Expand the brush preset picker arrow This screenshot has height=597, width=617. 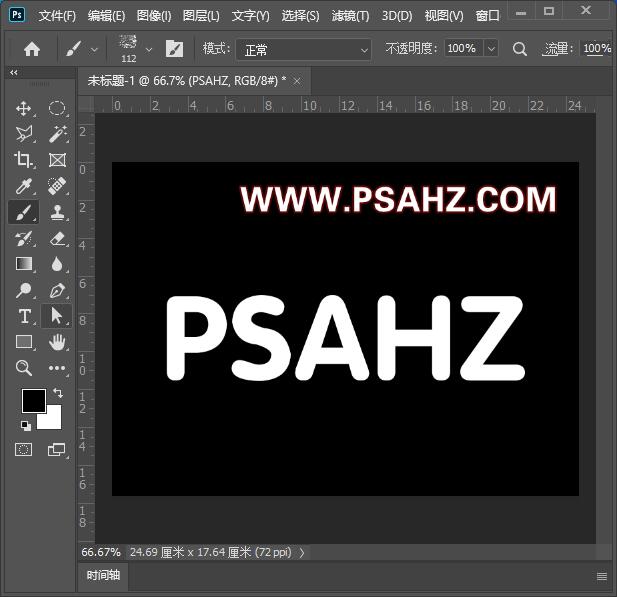149,50
